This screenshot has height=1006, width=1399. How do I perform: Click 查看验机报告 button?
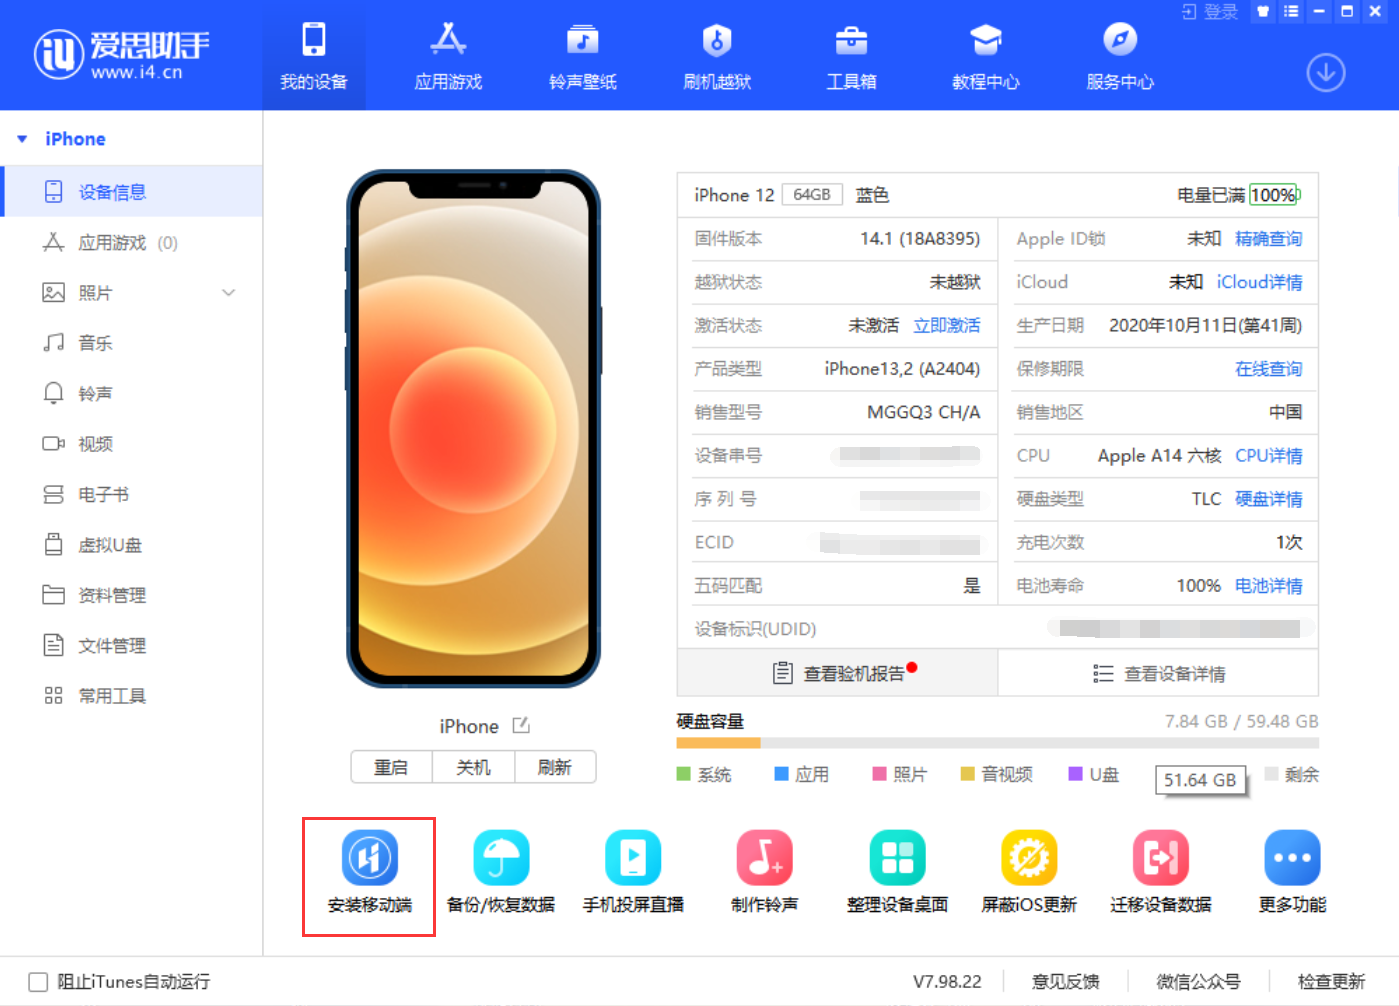pyautogui.click(x=838, y=673)
